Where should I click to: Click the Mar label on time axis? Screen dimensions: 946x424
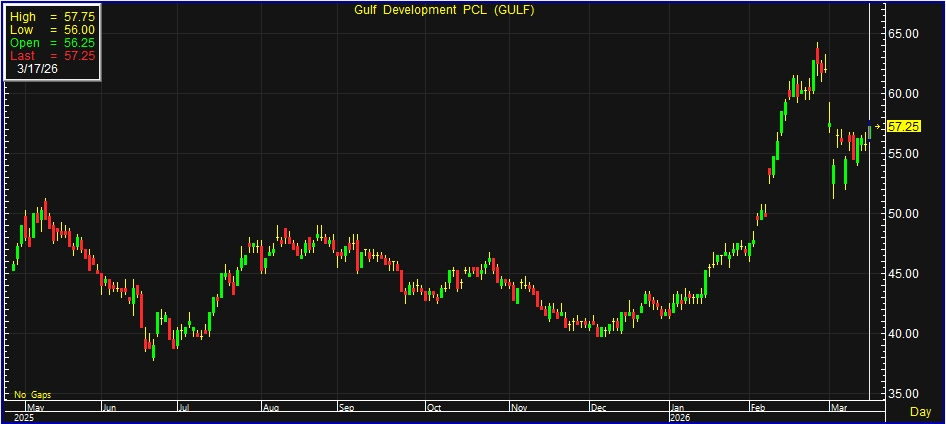[837, 408]
